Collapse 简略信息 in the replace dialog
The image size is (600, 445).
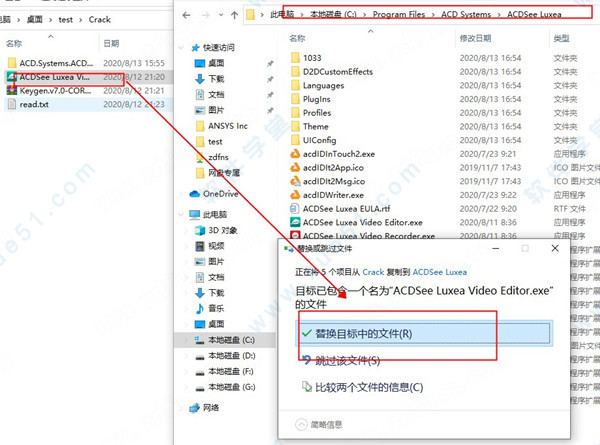coord(318,424)
